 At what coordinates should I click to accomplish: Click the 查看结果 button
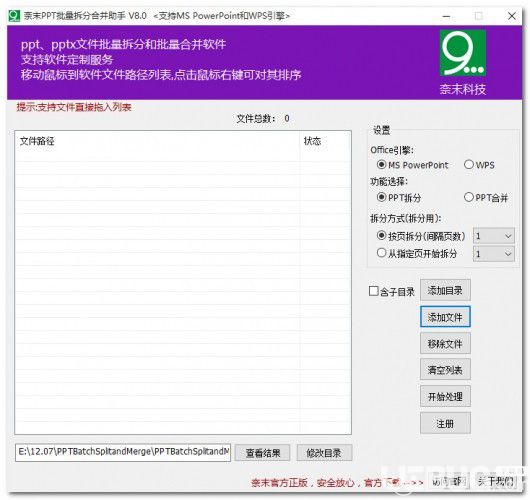[x=263, y=453]
